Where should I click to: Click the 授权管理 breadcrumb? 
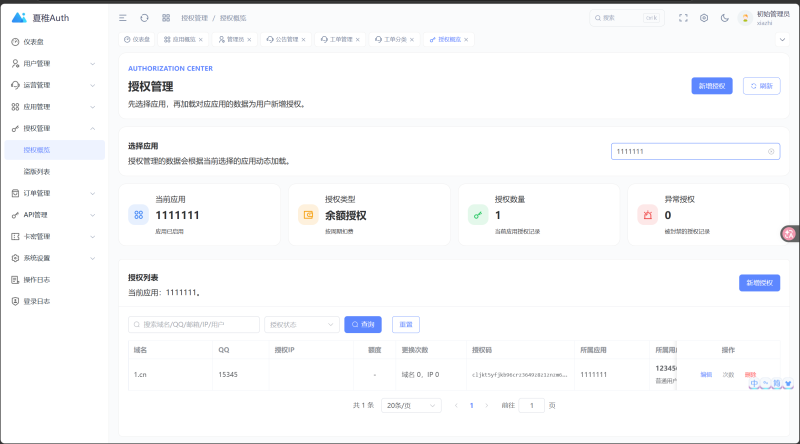(194, 18)
